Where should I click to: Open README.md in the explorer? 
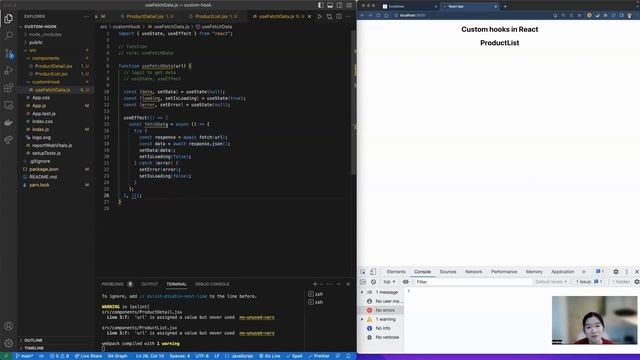[43, 177]
